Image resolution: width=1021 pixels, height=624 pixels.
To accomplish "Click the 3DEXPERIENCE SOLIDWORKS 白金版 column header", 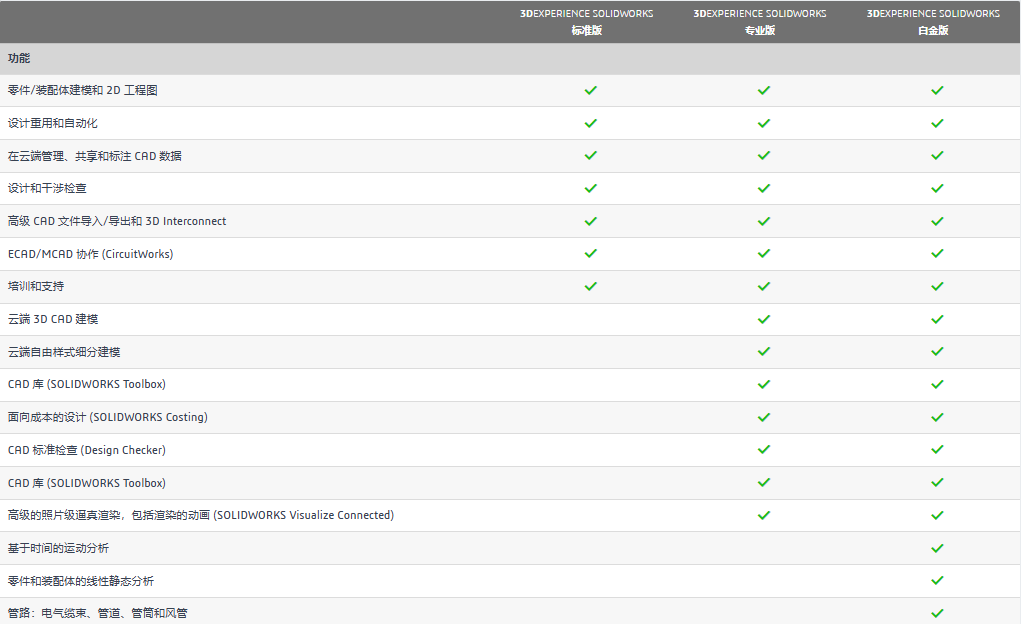I will (x=933, y=21).
